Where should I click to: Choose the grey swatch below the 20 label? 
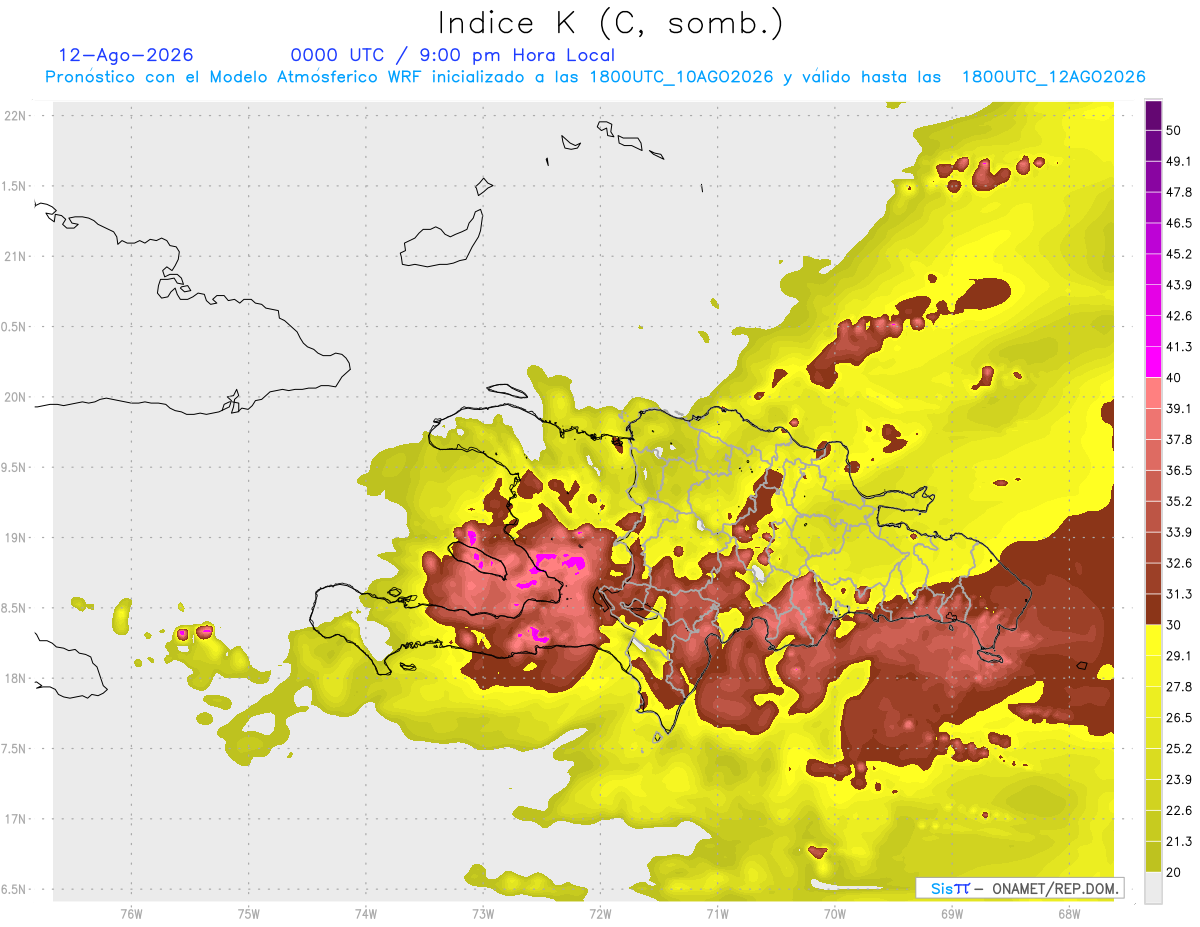click(x=1153, y=887)
